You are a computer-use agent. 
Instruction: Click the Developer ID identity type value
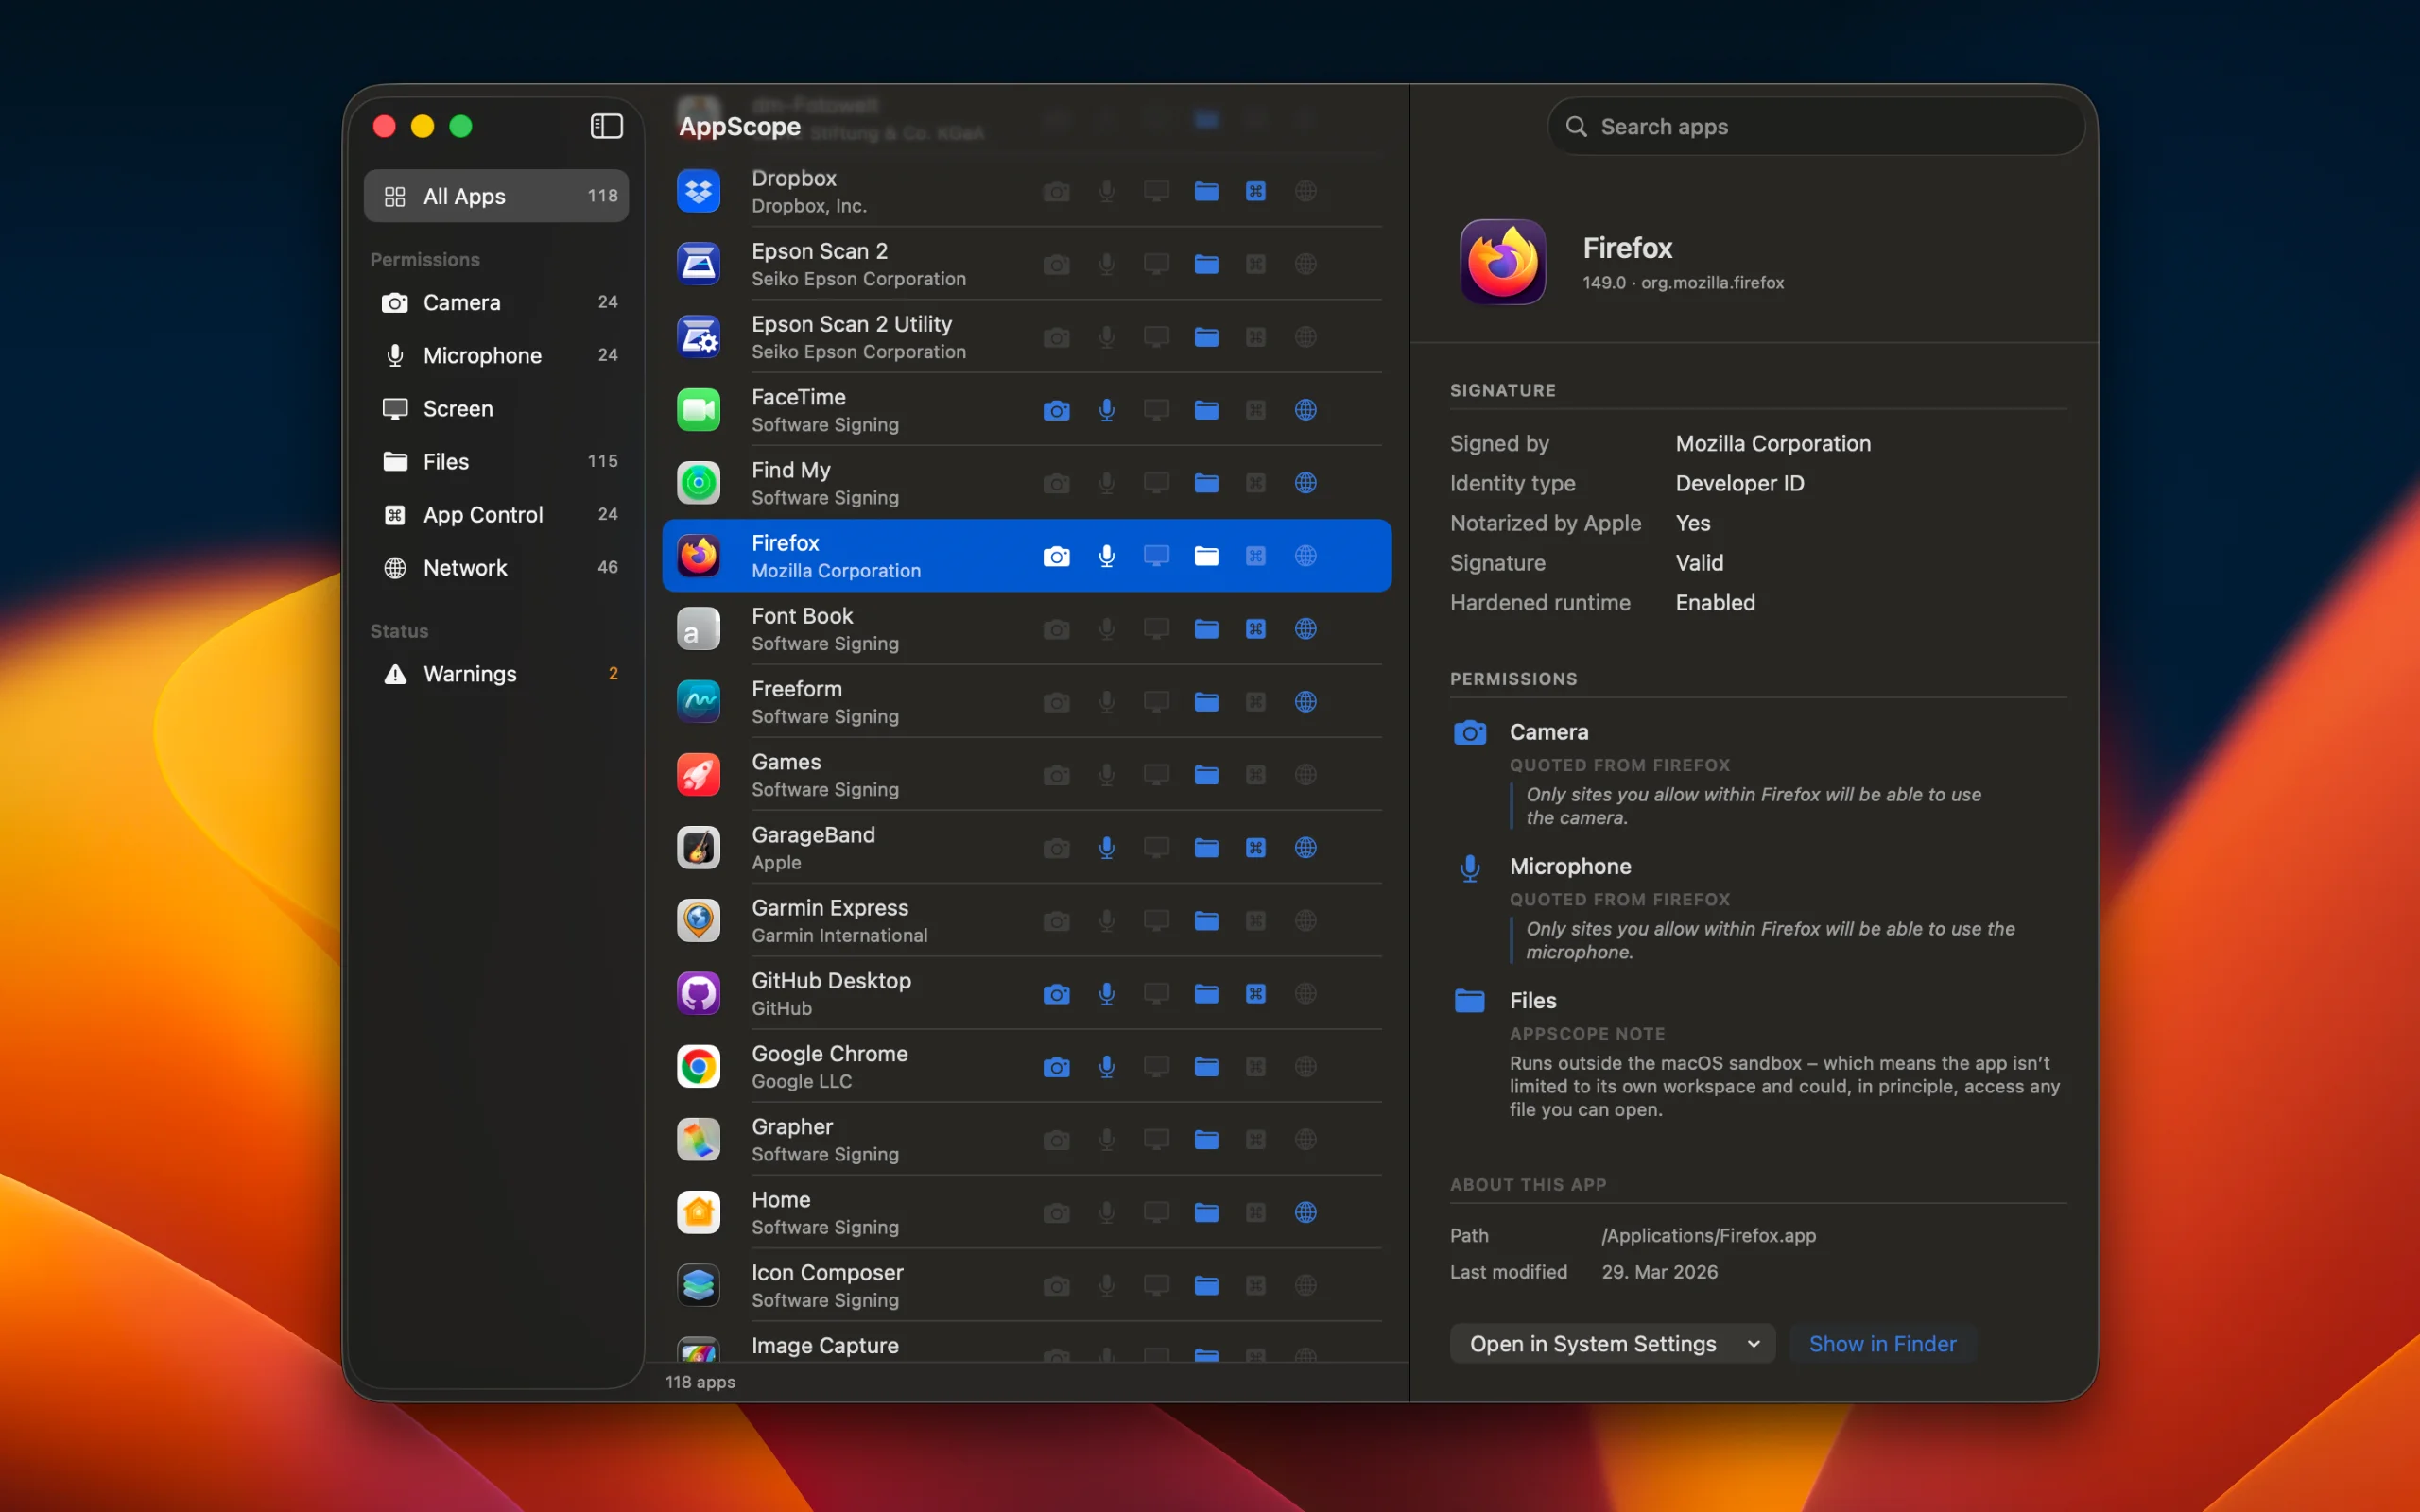tap(1739, 483)
